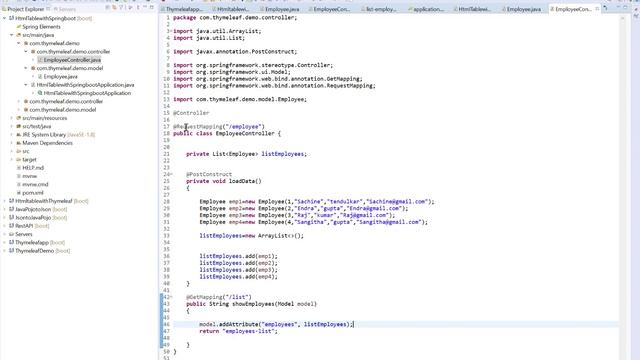The image size is (640, 360).
Task: Select the mvnw file
Action: coord(30,176)
